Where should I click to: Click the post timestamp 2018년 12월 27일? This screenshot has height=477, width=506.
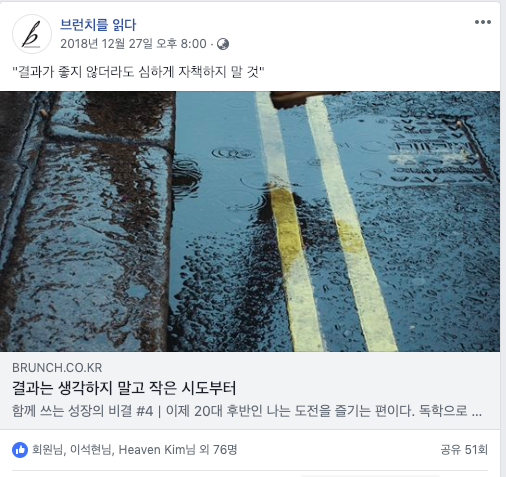[133, 44]
